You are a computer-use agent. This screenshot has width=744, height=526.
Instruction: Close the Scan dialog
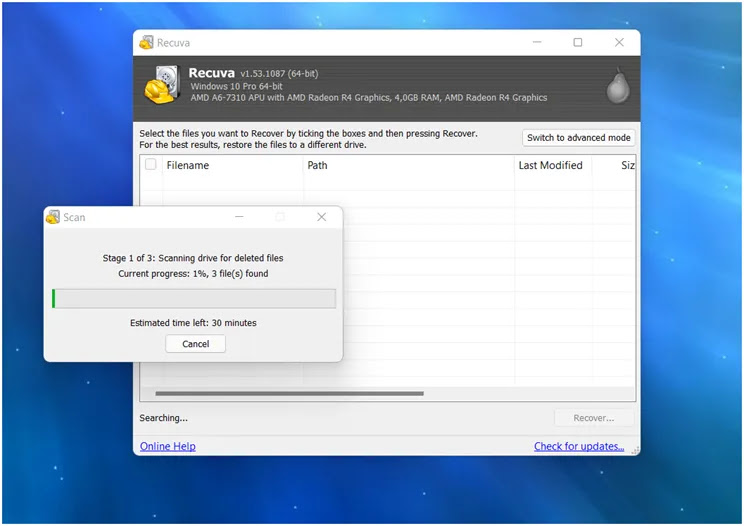pyautogui.click(x=321, y=217)
